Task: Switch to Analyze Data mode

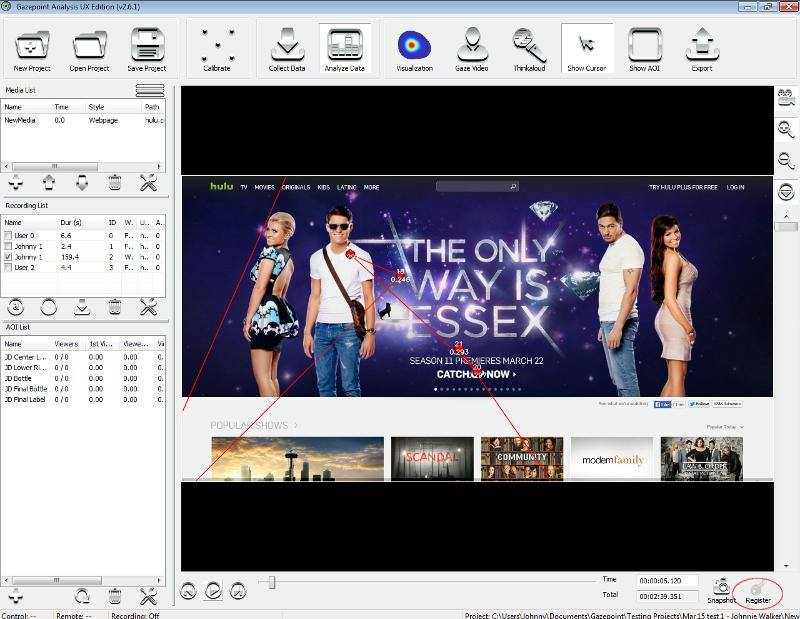Action: tap(344, 50)
